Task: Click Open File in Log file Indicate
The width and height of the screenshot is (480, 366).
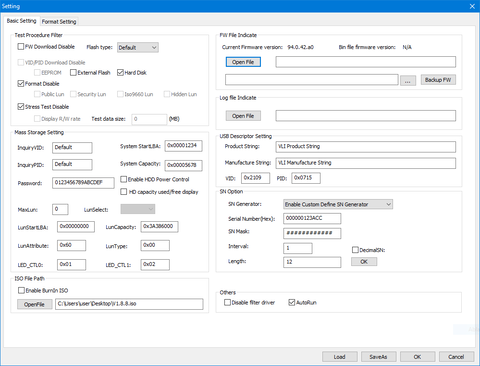Action: [243, 116]
